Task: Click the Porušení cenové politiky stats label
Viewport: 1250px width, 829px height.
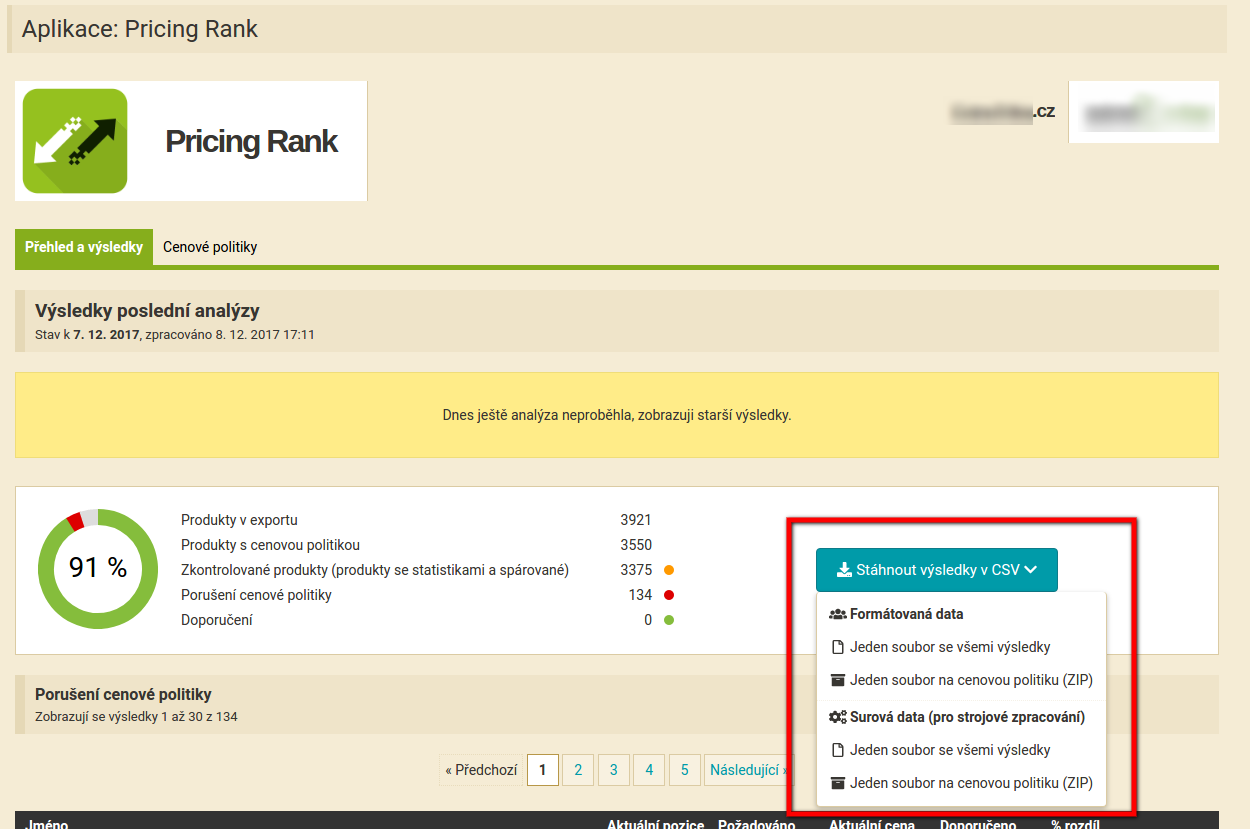Action: 256,595
